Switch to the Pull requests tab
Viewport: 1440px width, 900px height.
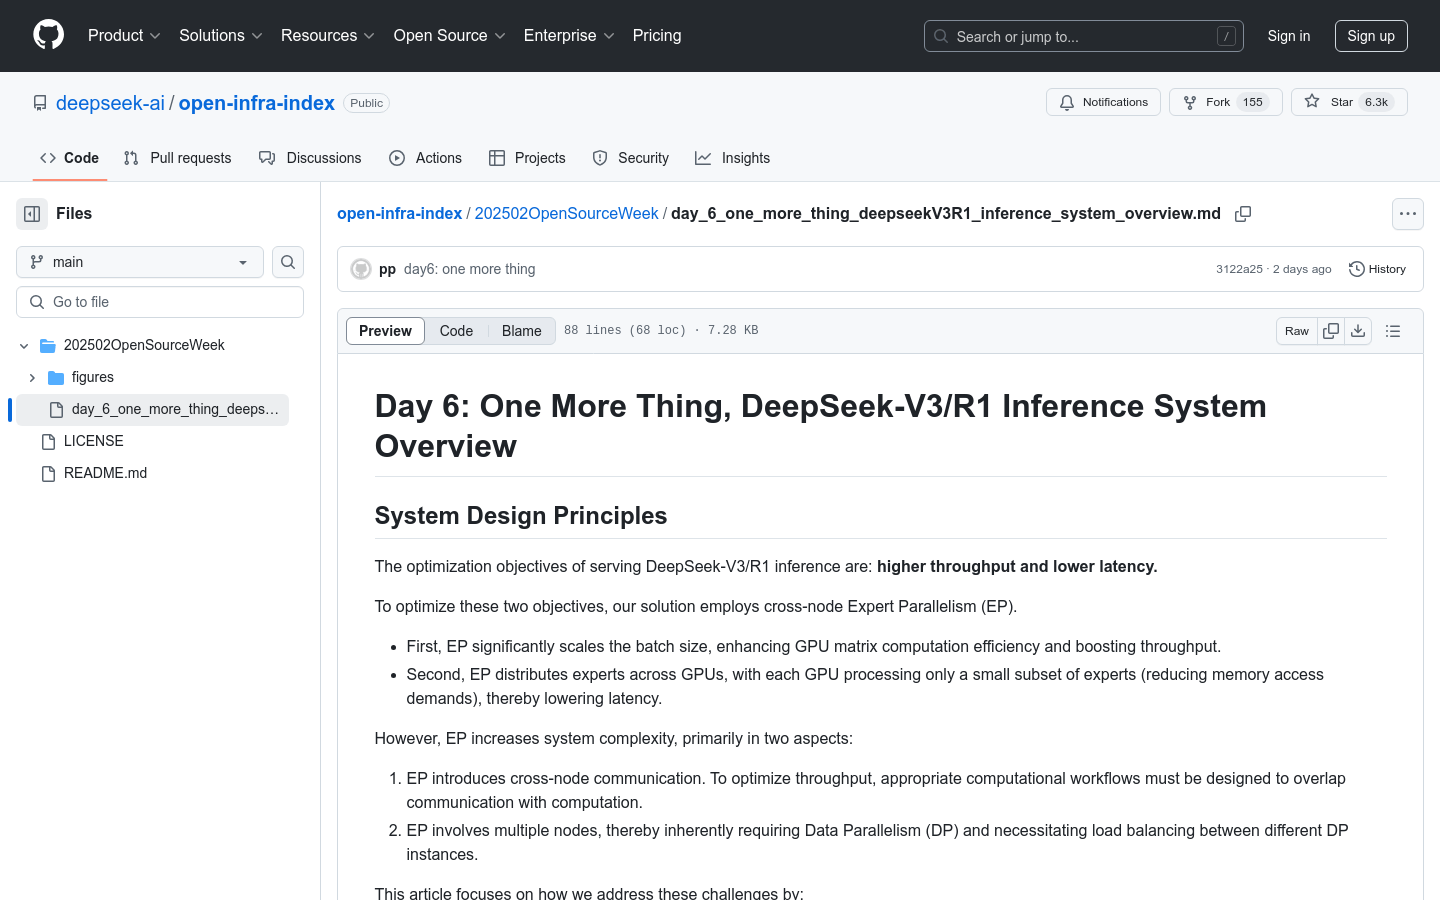177,158
